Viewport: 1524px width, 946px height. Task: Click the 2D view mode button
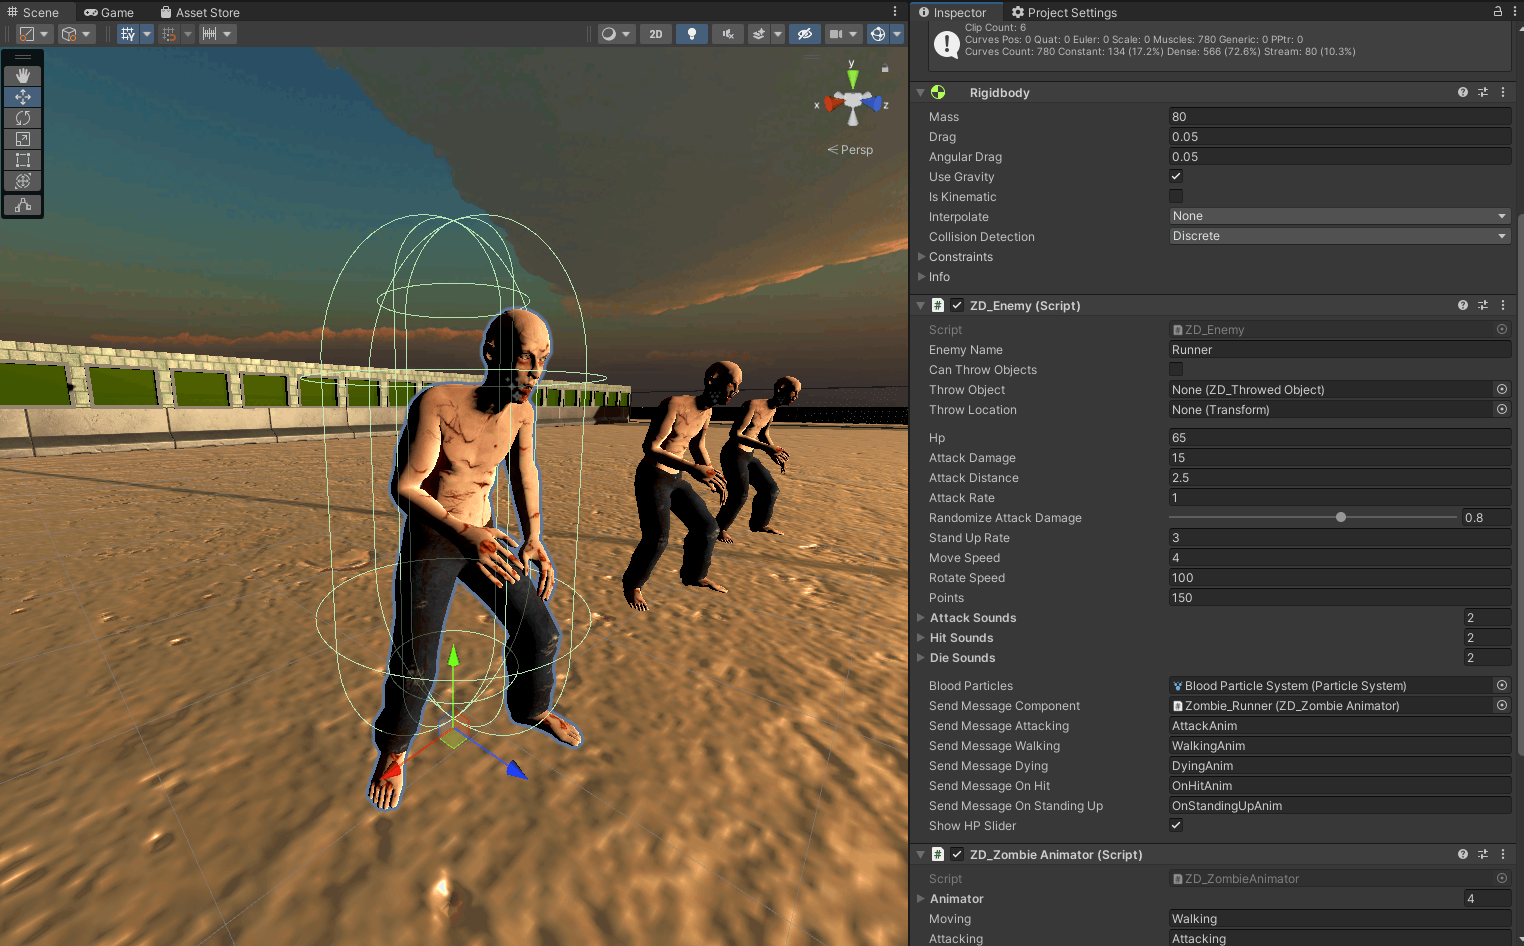click(x=655, y=34)
